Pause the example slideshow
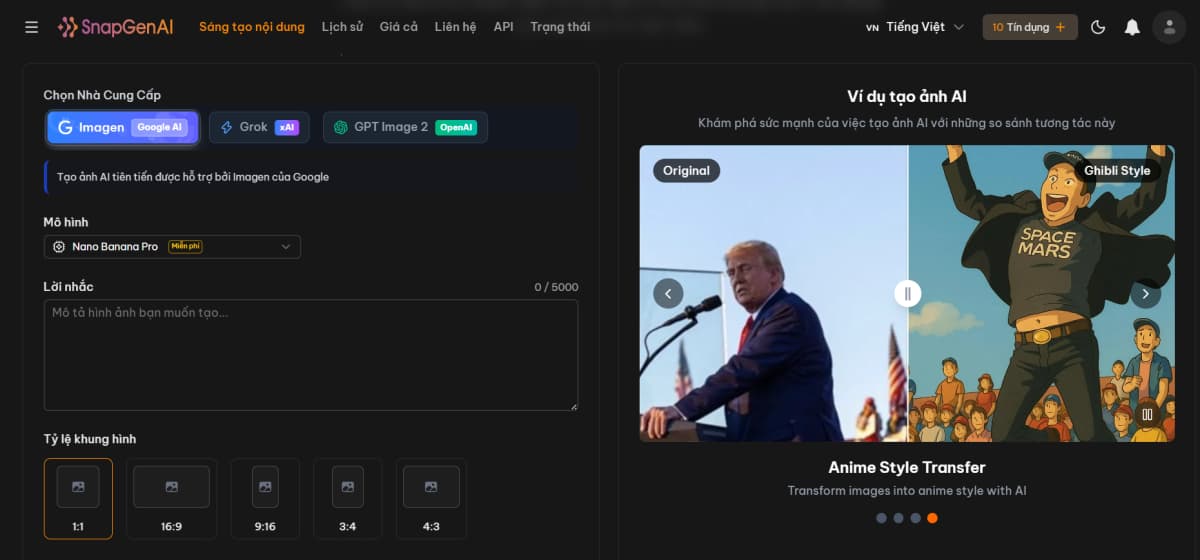1200x560 pixels. pyautogui.click(x=1147, y=414)
